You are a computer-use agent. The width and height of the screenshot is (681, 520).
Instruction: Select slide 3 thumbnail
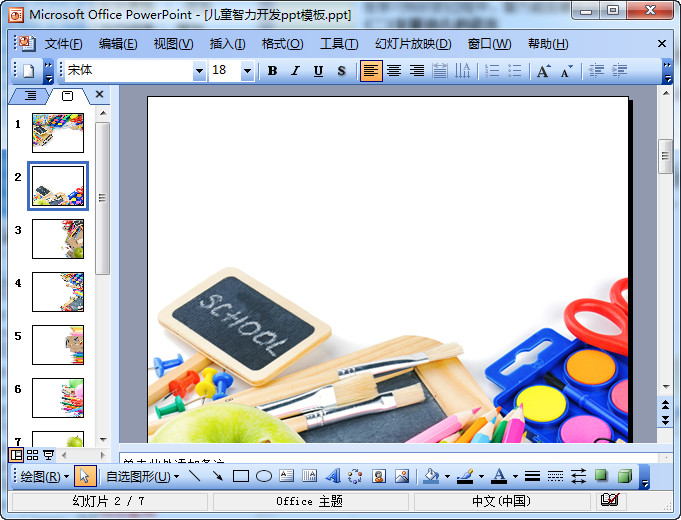tap(58, 239)
